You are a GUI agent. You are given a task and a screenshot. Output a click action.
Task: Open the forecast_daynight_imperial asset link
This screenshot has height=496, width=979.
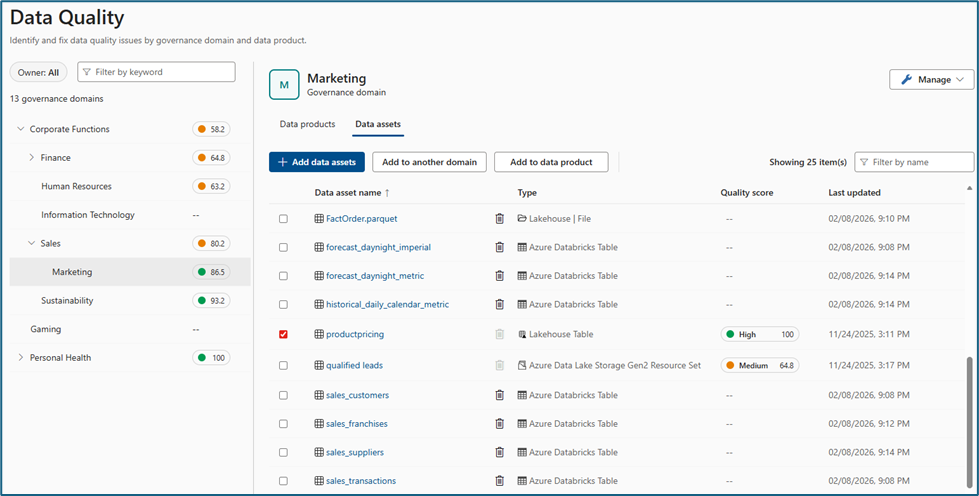(378, 247)
